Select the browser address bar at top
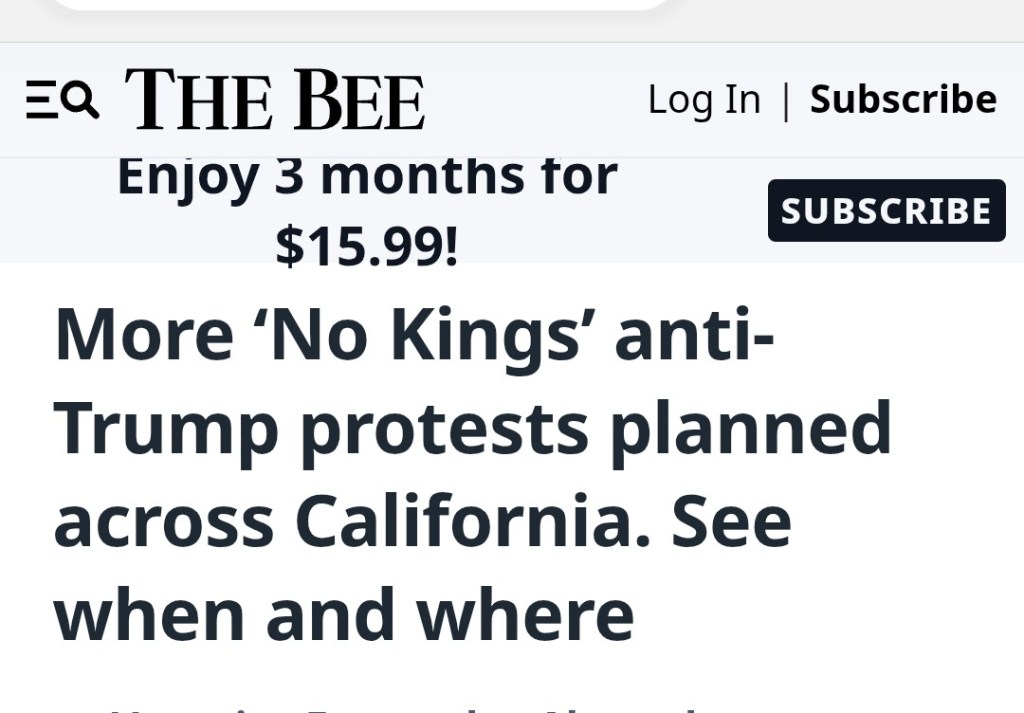Viewport: 1024px width, 713px height. [360, 4]
